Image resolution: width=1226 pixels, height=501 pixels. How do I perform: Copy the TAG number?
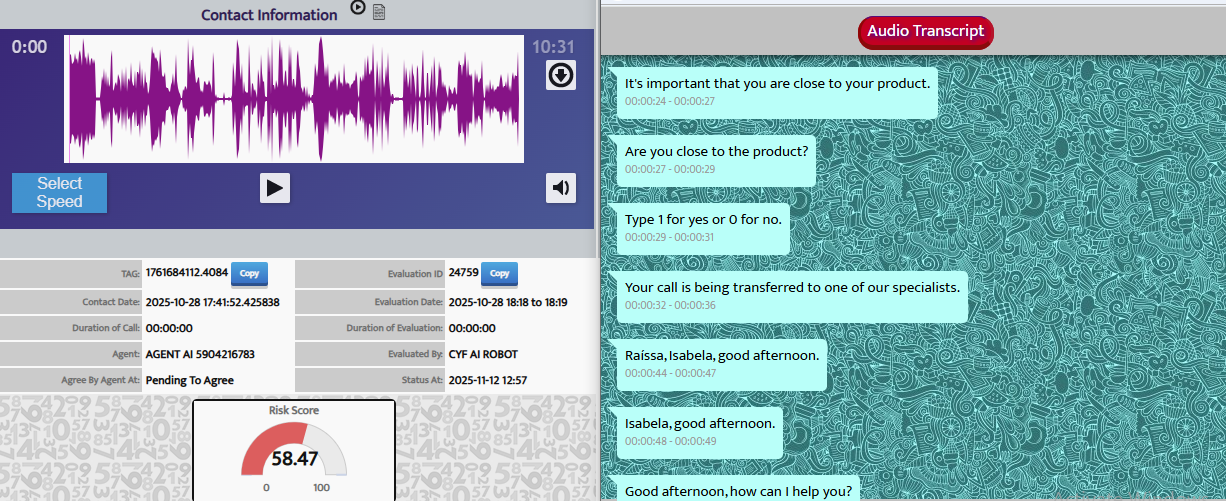point(249,273)
